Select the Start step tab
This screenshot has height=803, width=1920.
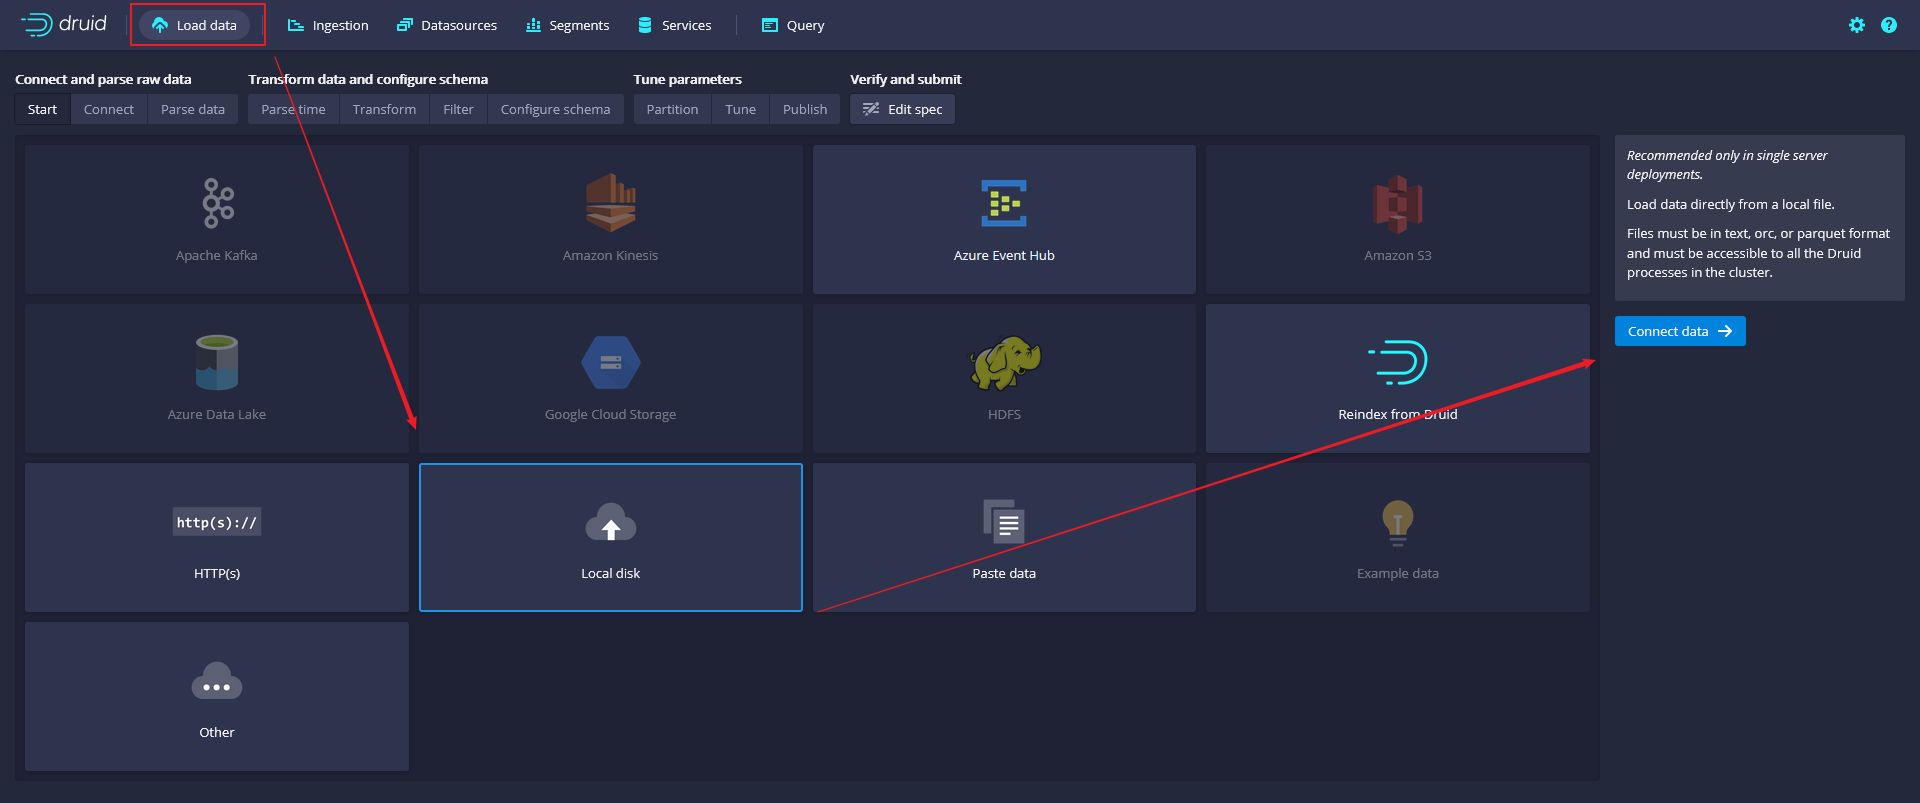tap(42, 109)
